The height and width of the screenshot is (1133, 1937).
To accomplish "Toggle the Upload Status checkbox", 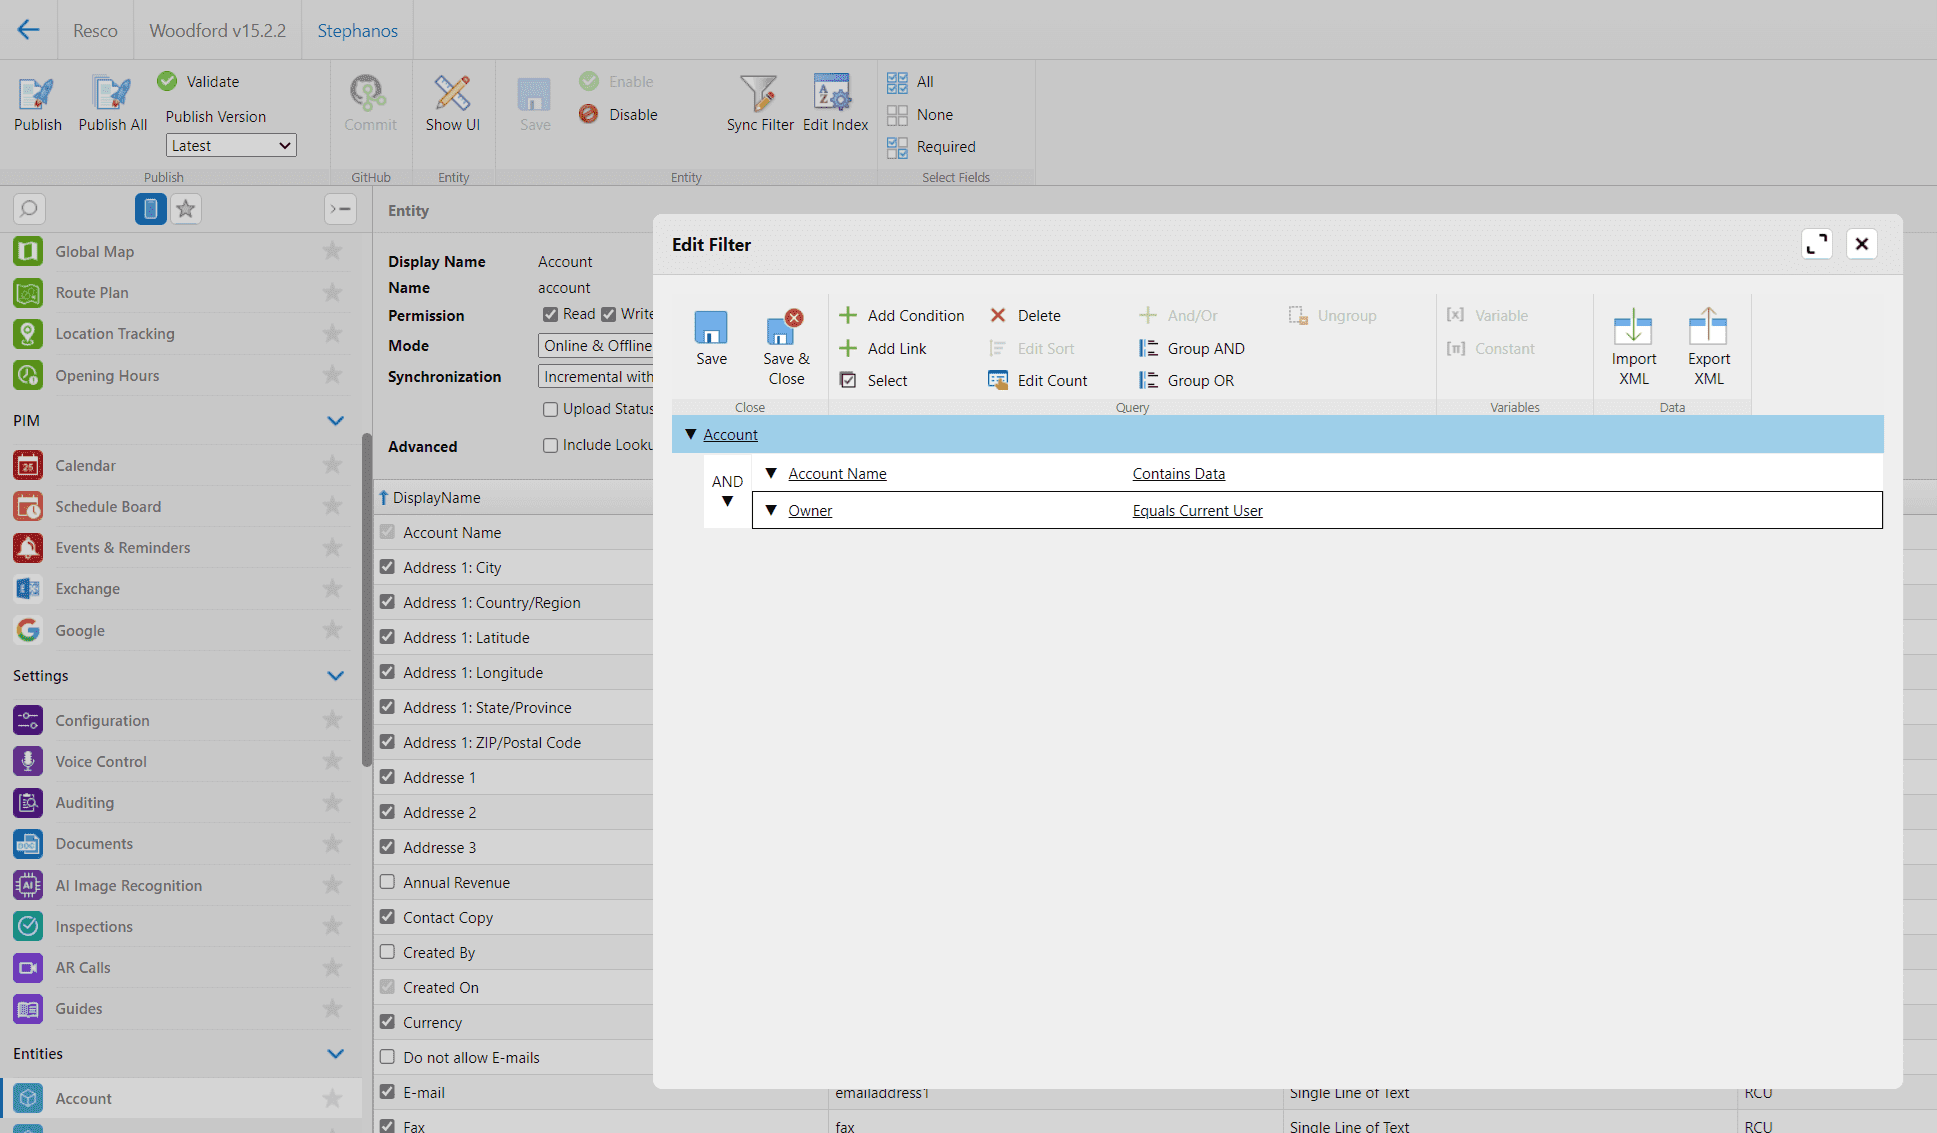I will 550,409.
